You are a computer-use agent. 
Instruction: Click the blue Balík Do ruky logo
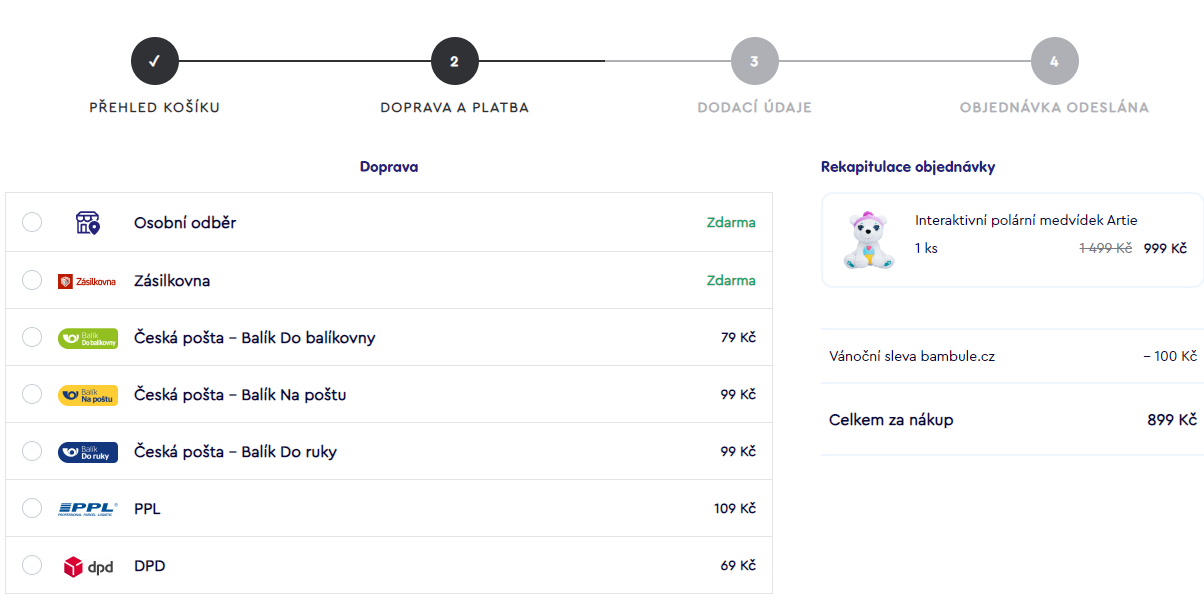point(88,452)
